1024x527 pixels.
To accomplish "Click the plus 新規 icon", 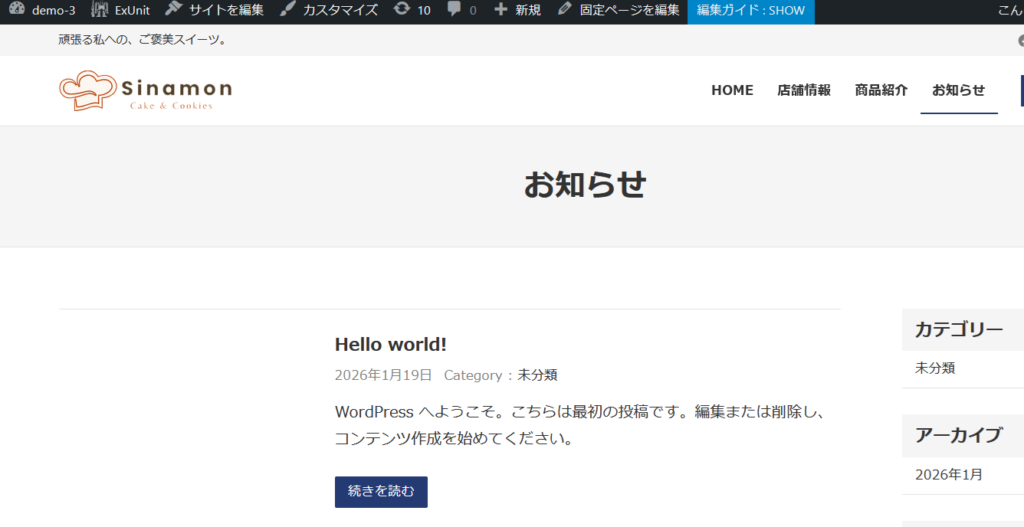I will [501, 10].
